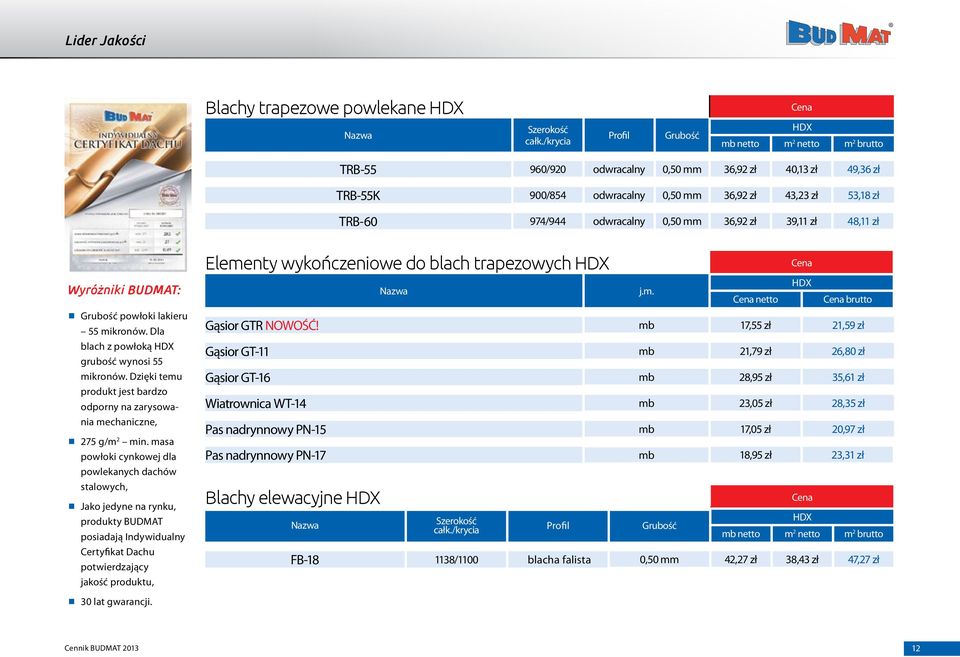This screenshot has width=960, height=657.
Task: Select gross price 21,59 zł
Action: pos(848,326)
